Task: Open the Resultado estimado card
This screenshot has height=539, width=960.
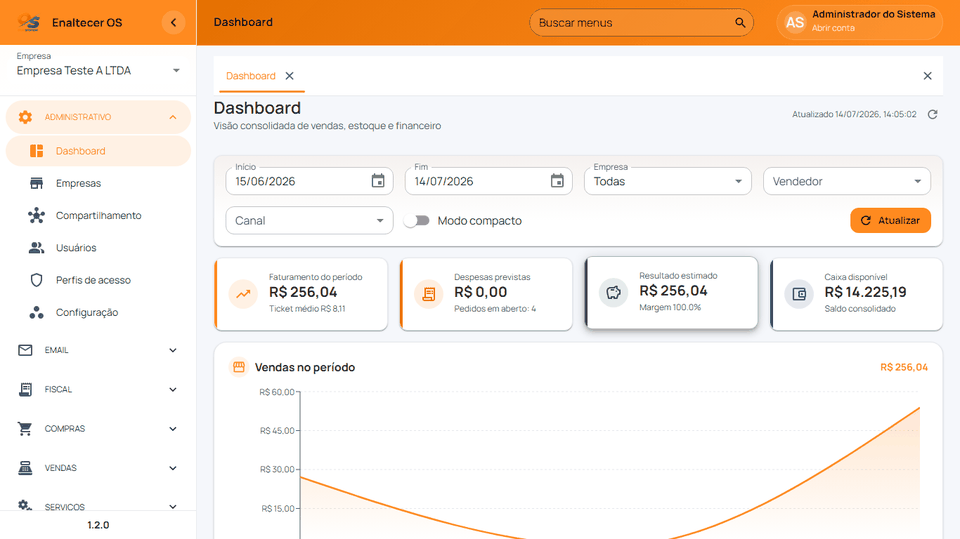Action: (x=672, y=293)
